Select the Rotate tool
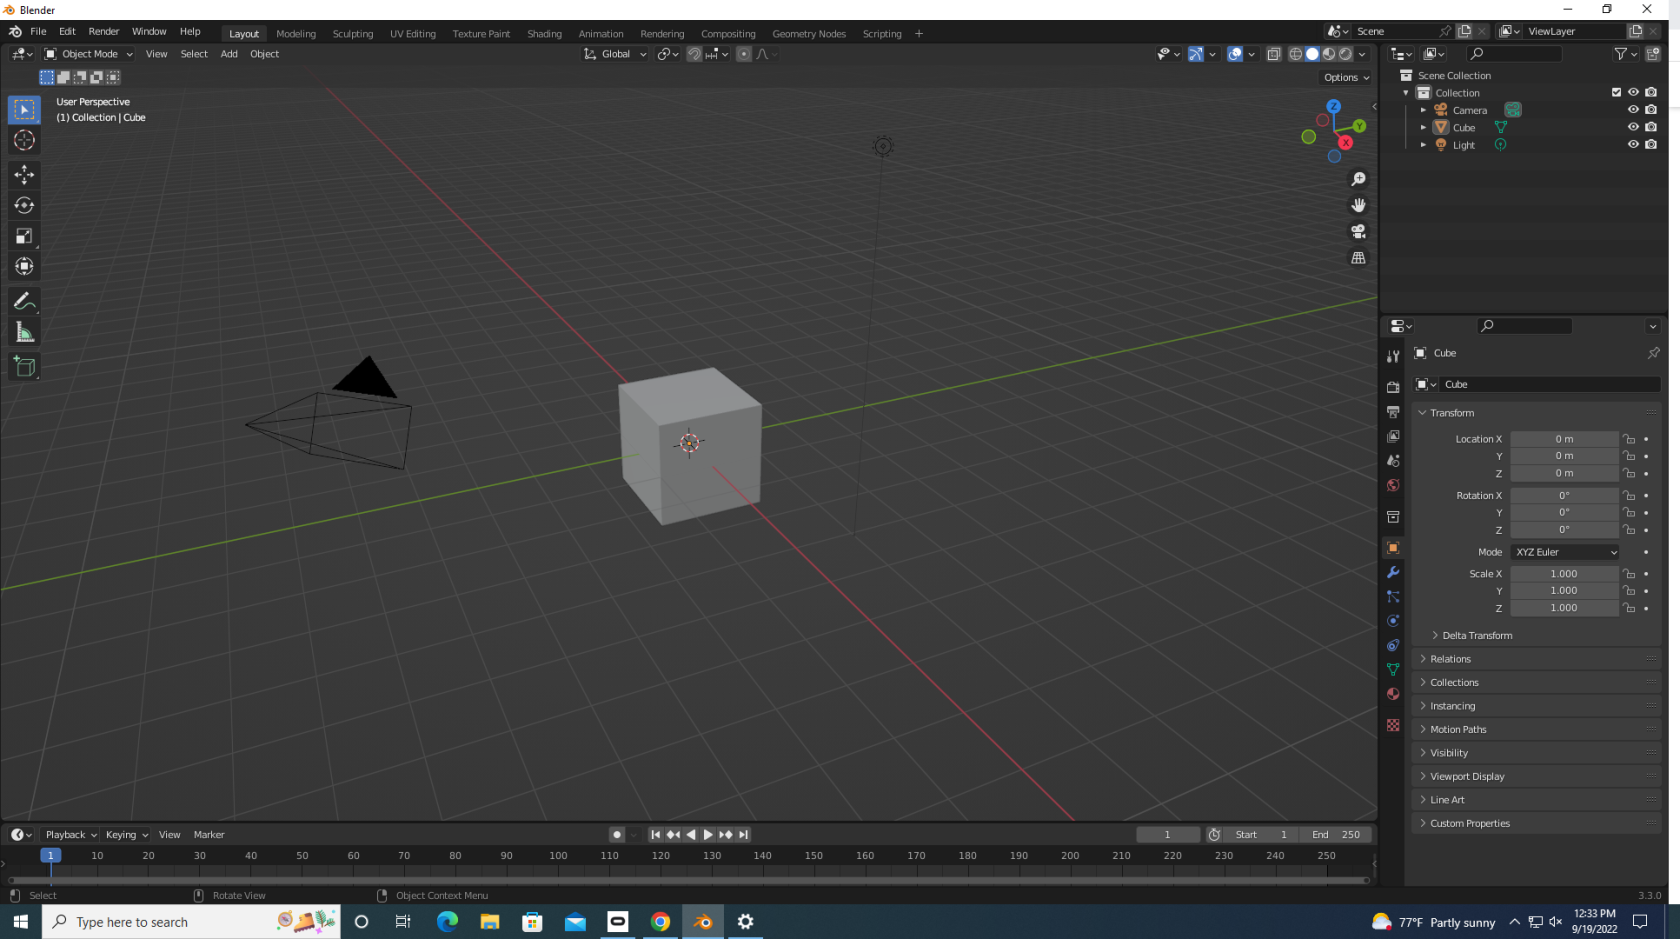 coord(24,205)
